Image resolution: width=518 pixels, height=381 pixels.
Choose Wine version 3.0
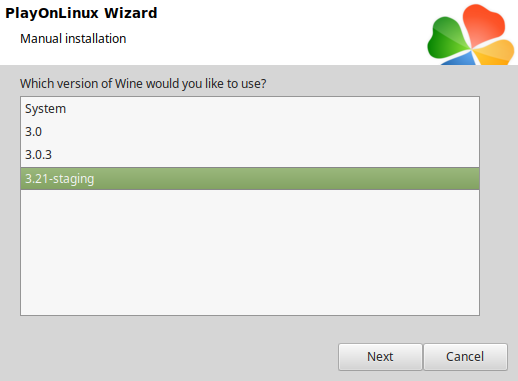tap(250, 132)
